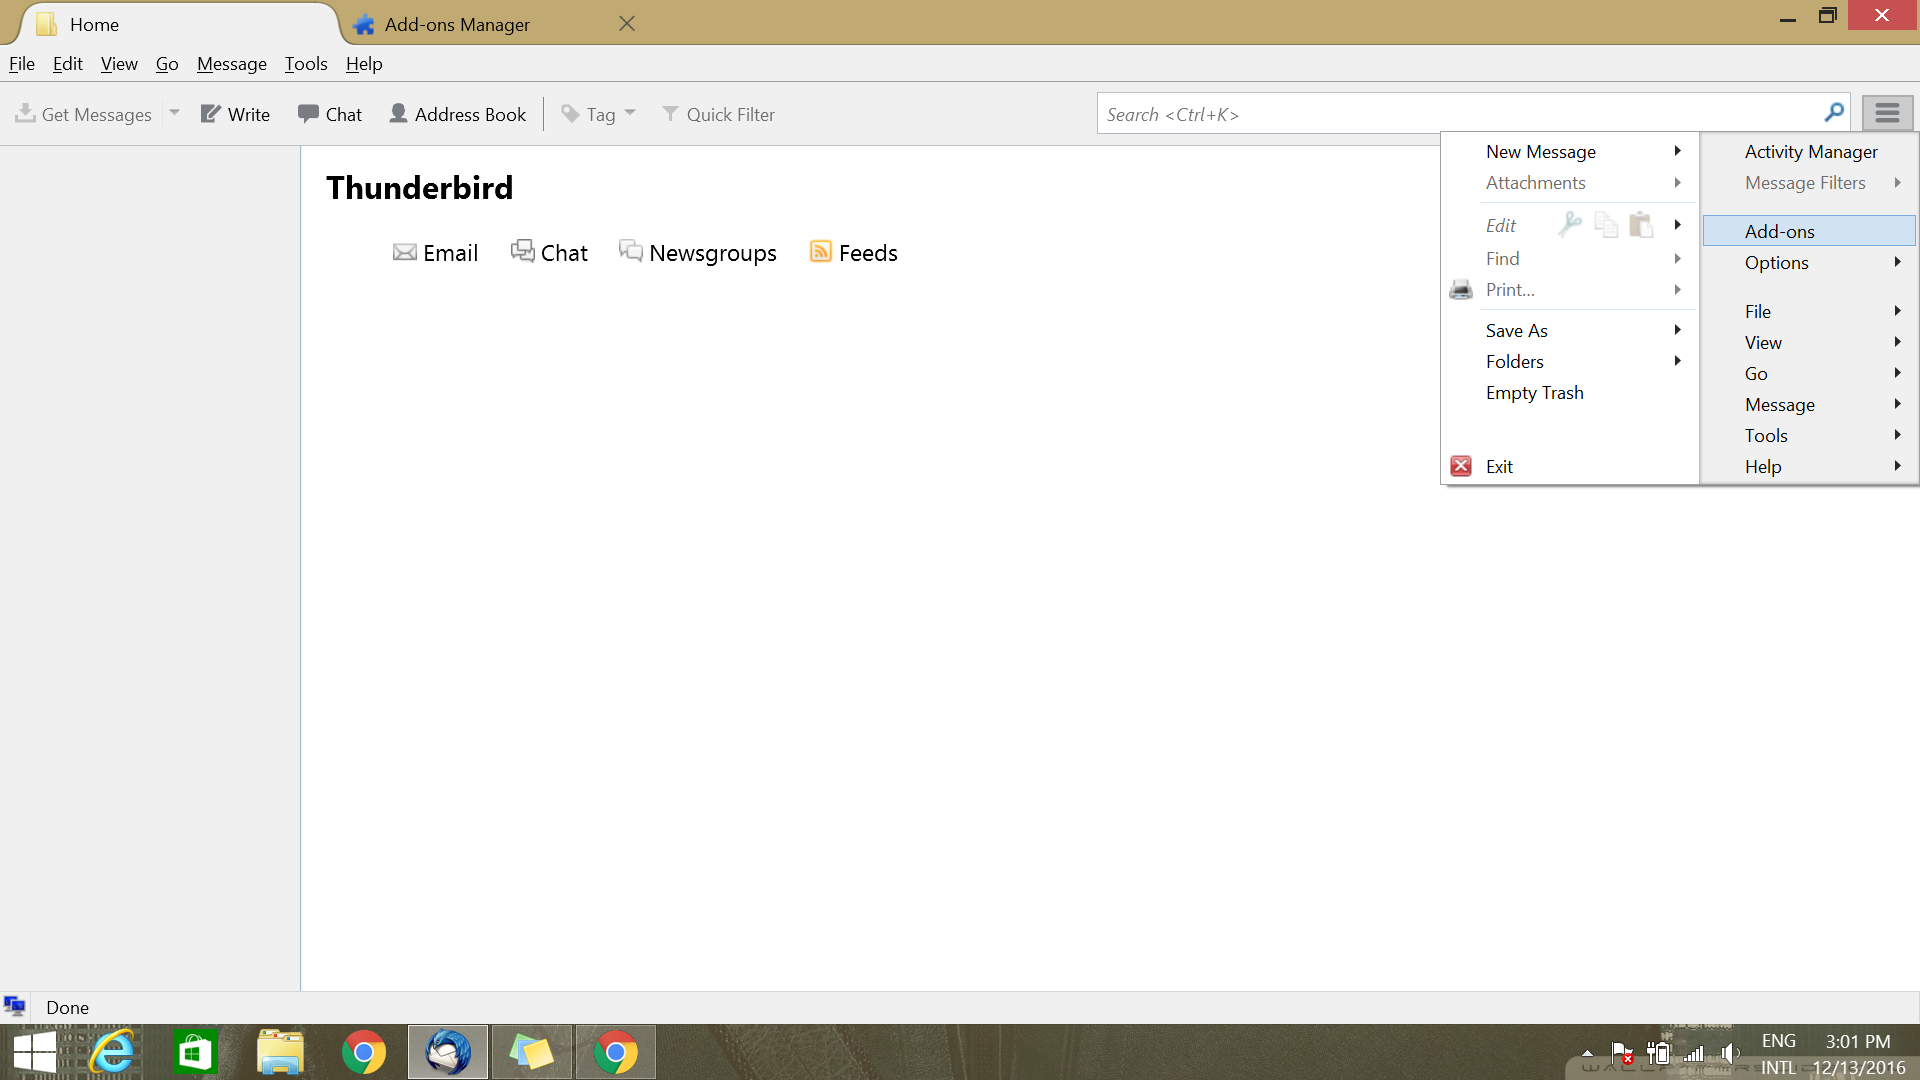Open the Edit menu in menu bar
The image size is (1920, 1080).
tap(67, 63)
